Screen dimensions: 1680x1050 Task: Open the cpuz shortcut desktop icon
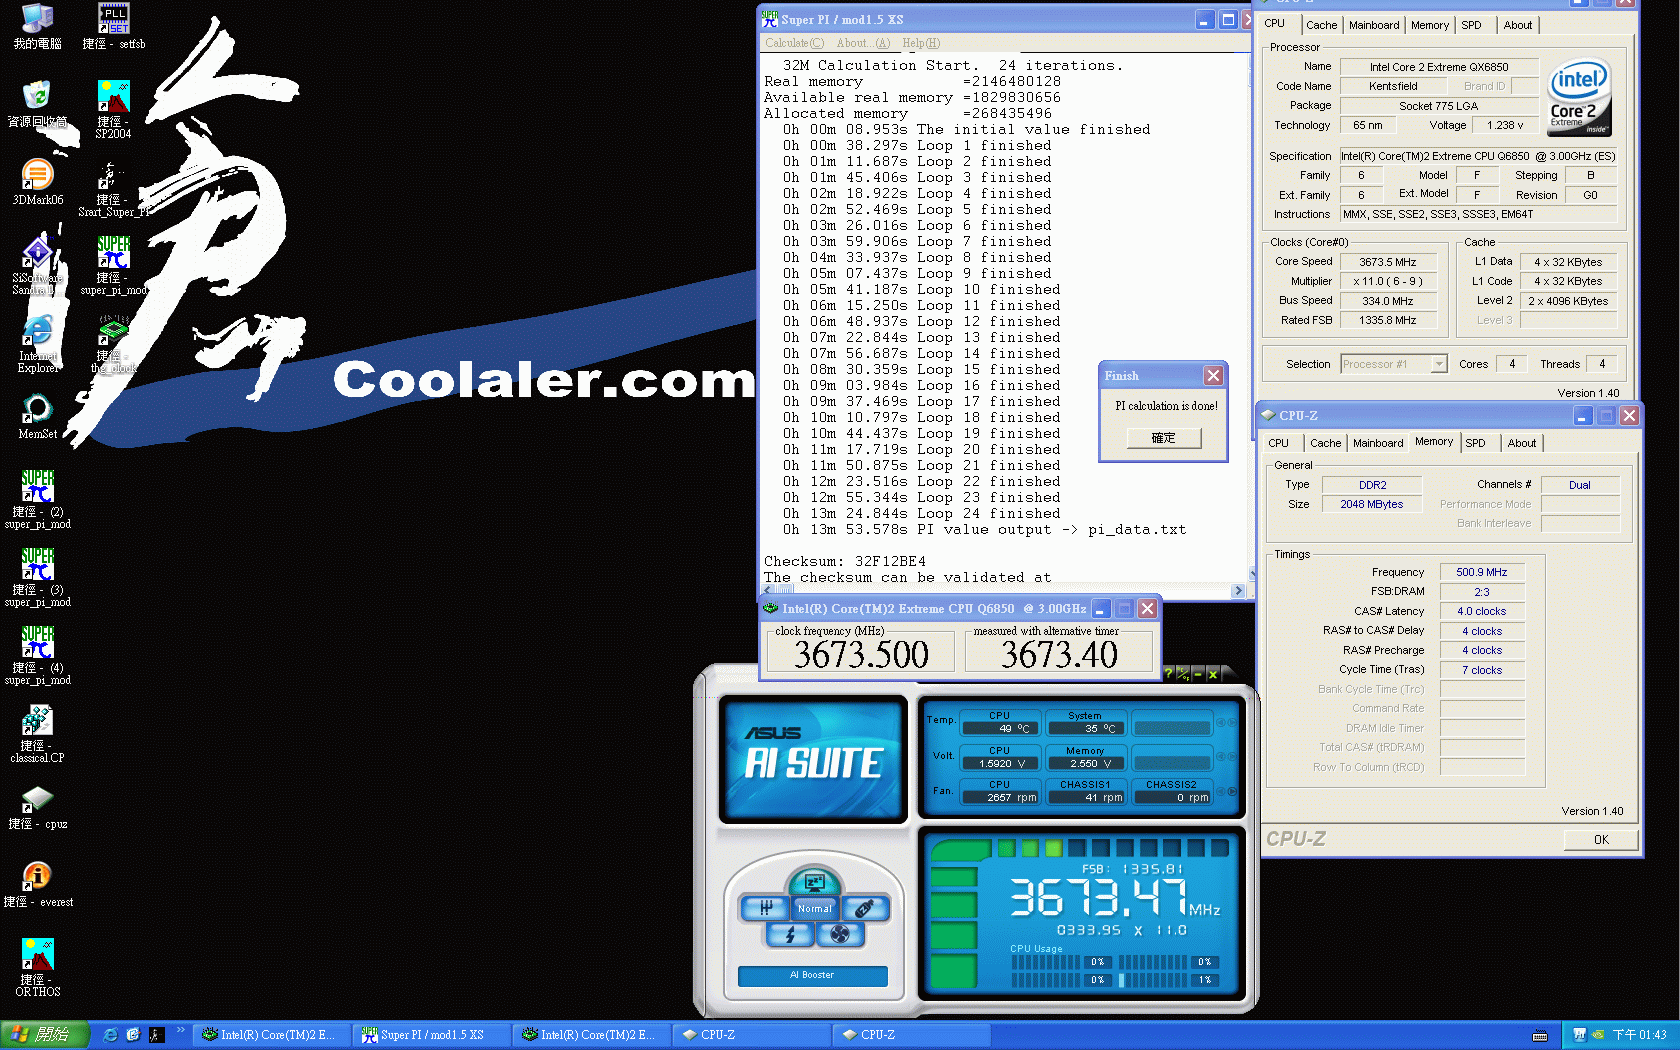[37, 806]
